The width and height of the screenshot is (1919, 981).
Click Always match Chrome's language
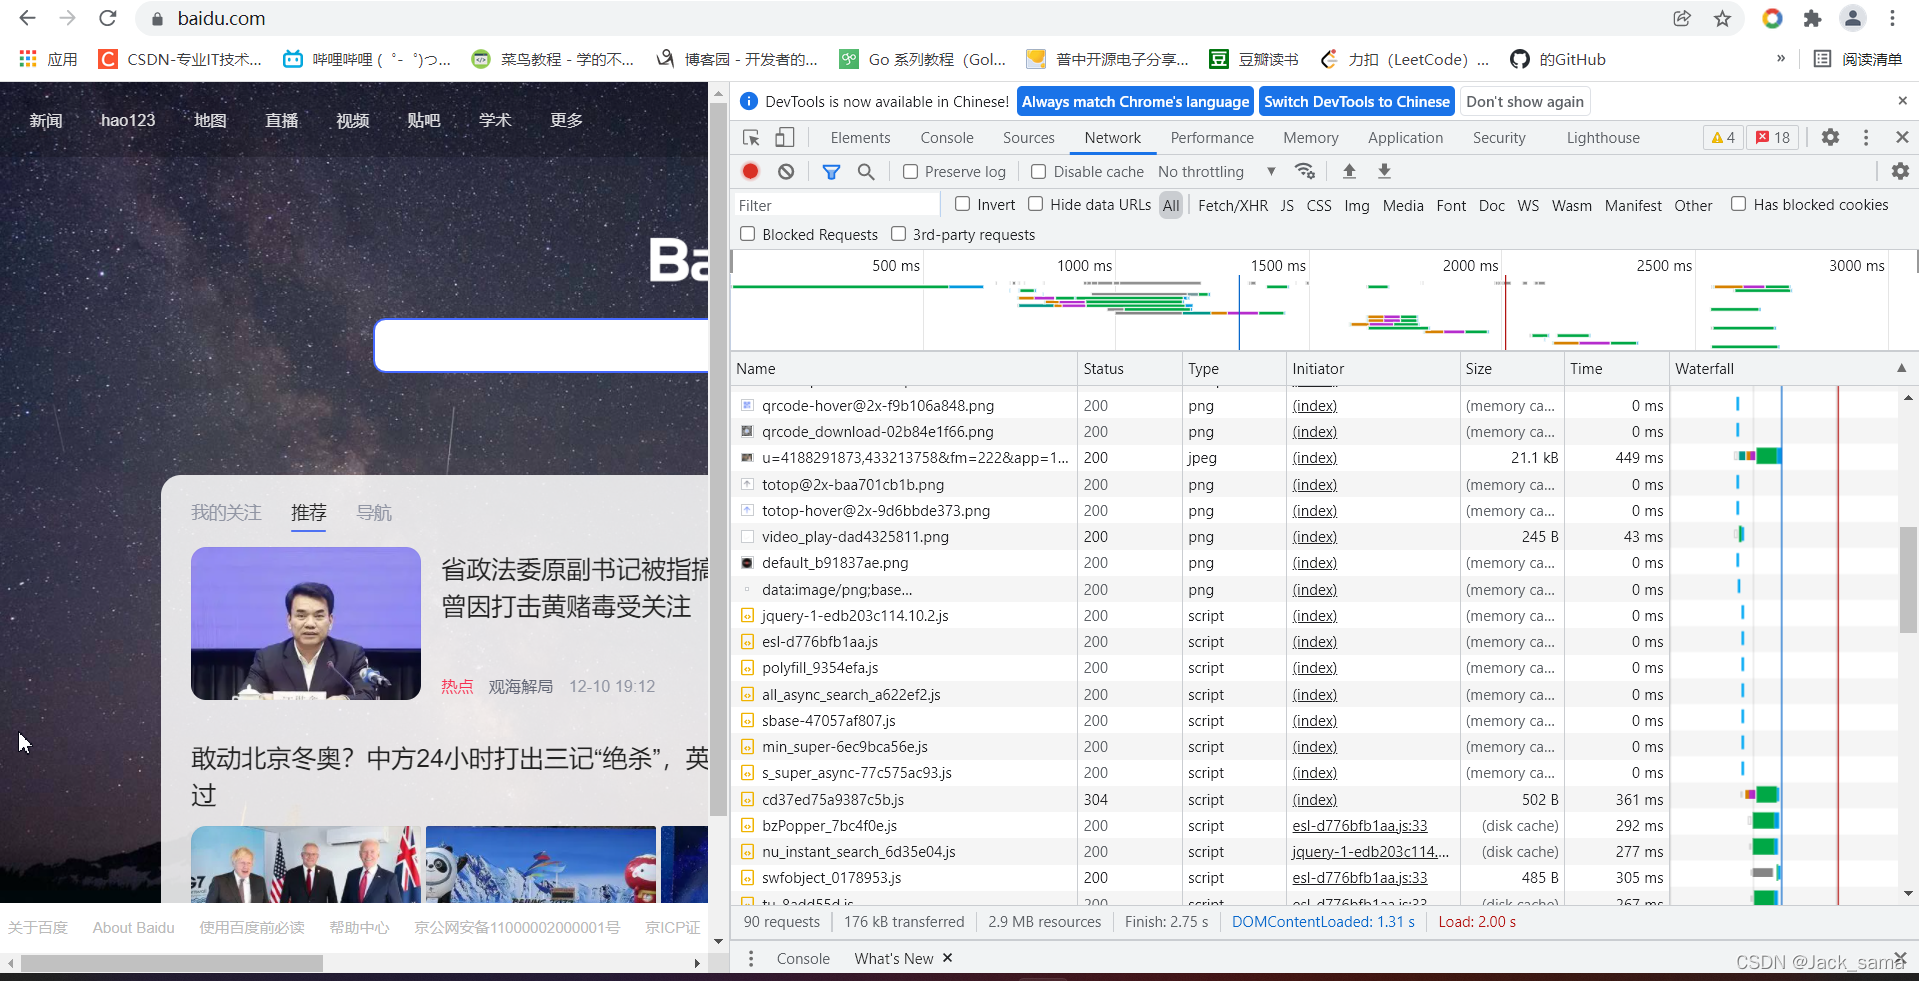1135,102
